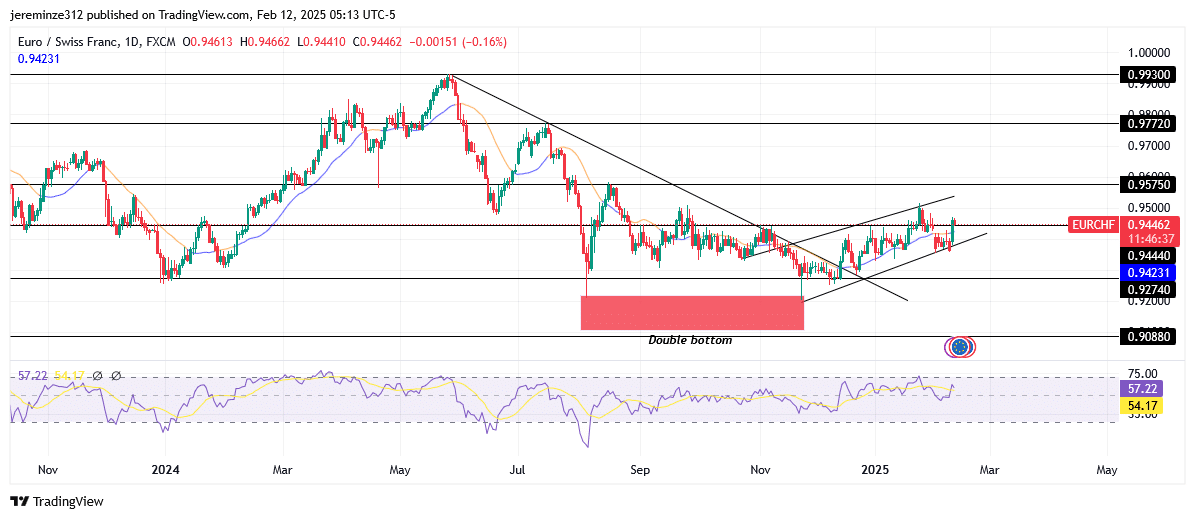Select the 0.97720 horizontal level label

[1149, 123]
